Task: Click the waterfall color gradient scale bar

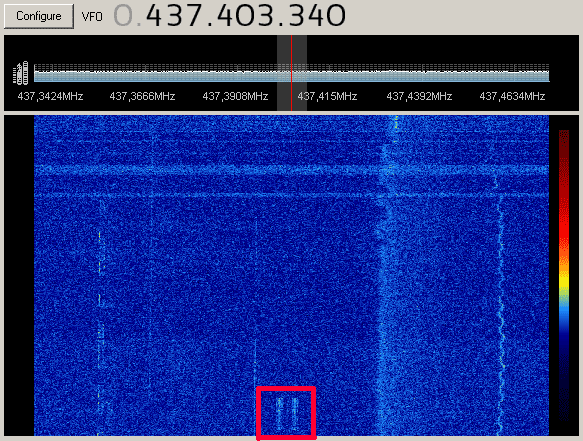Action: tap(564, 275)
